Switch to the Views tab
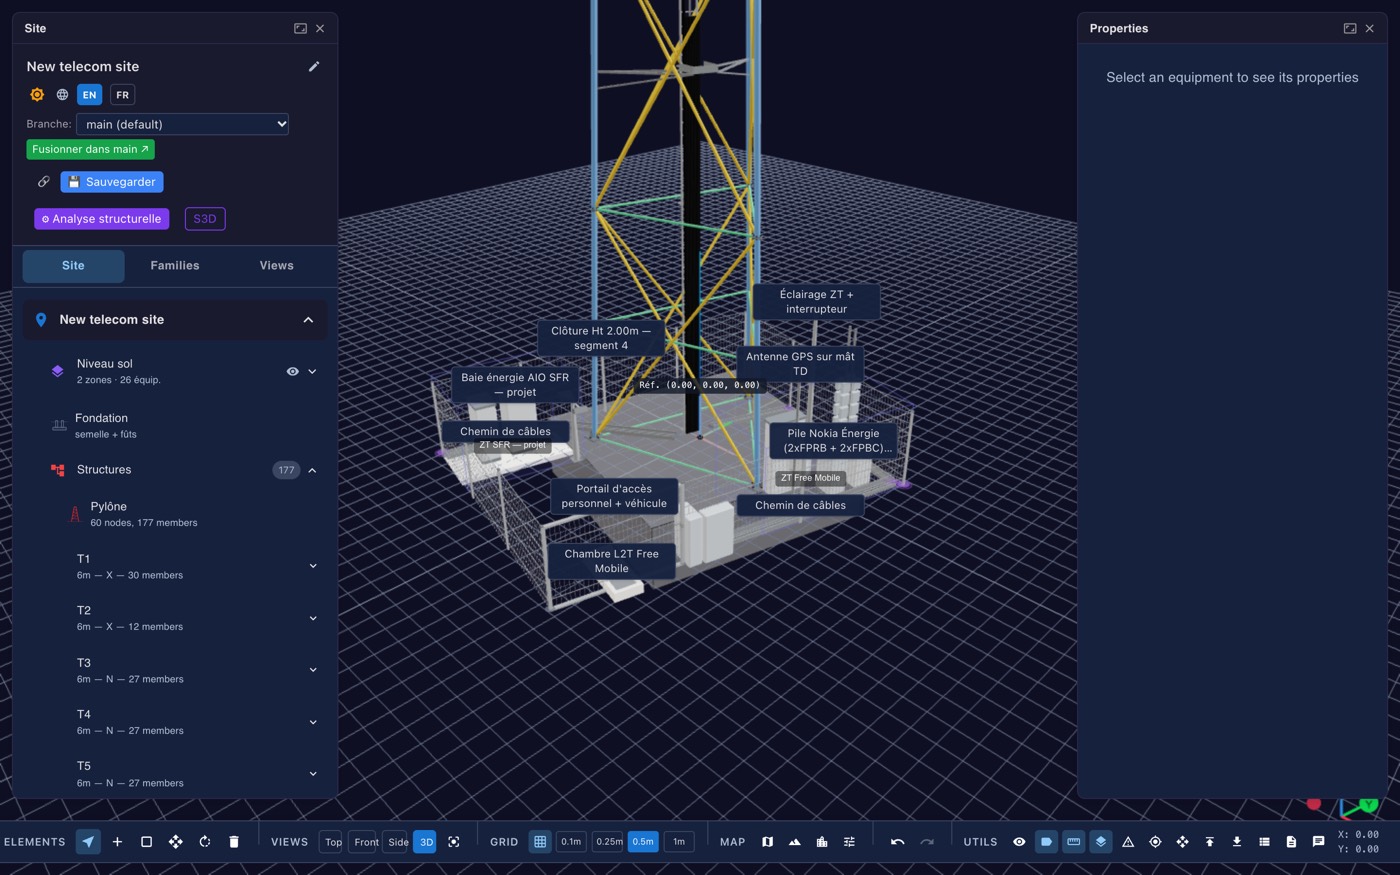The width and height of the screenshot is (1400, 875). [276, 266]
